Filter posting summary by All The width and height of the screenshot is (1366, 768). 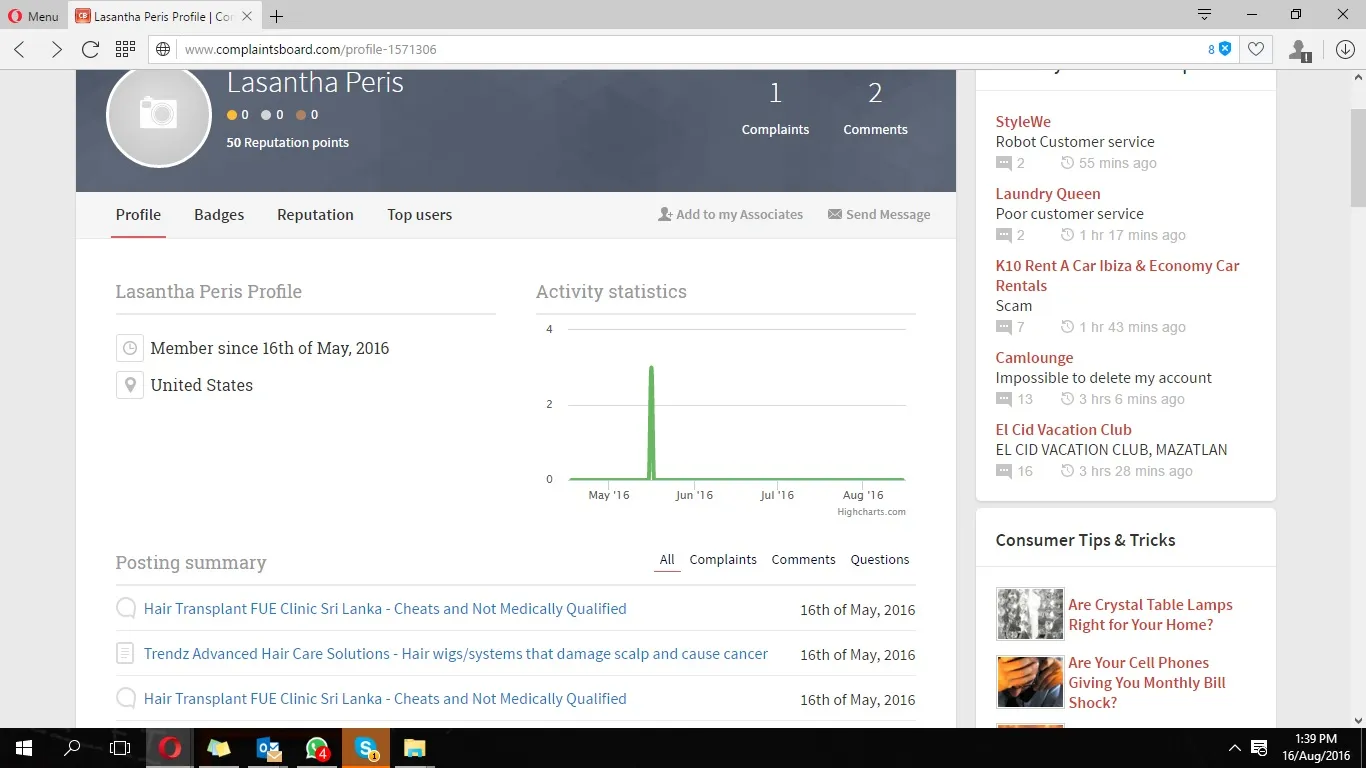click(667, 560)
